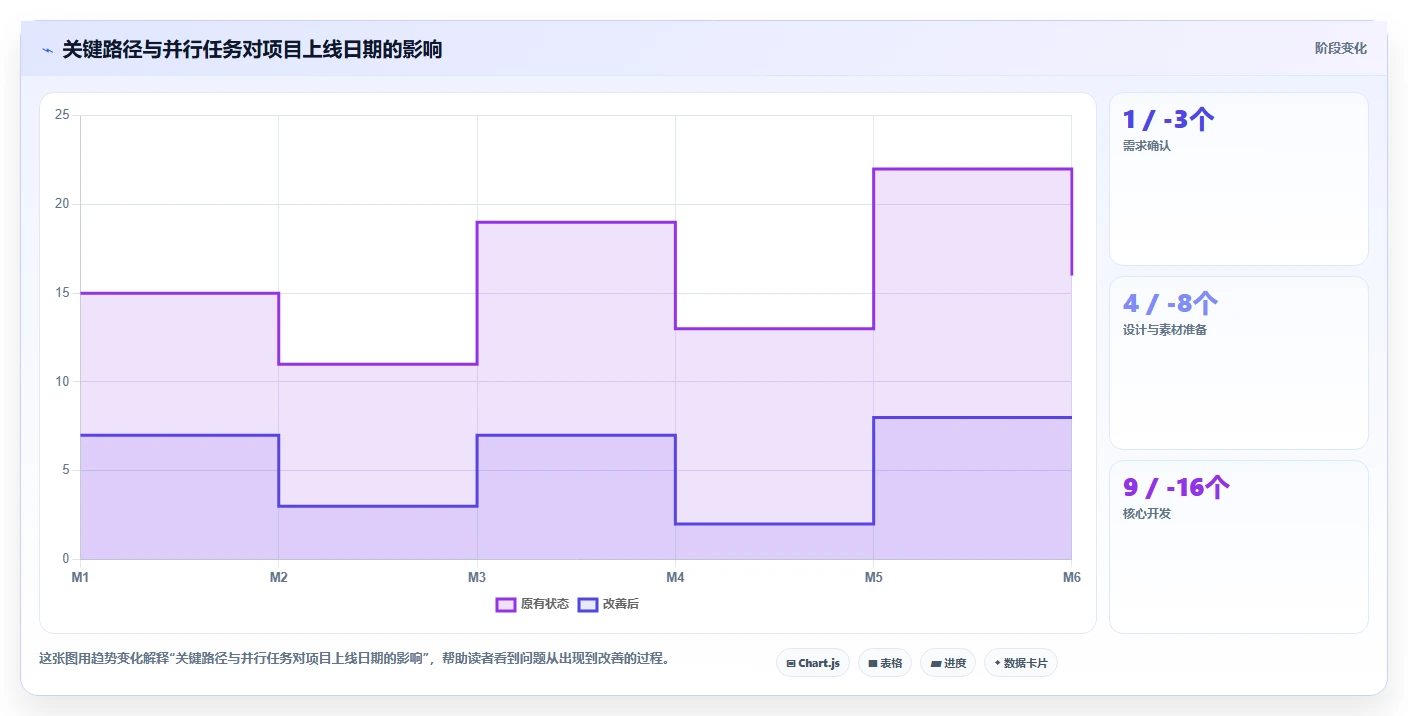Image resolution: width=1408 pixels, height=716 pixels.
Task: Click the Chart.js pill button
Action: (813, 663)
